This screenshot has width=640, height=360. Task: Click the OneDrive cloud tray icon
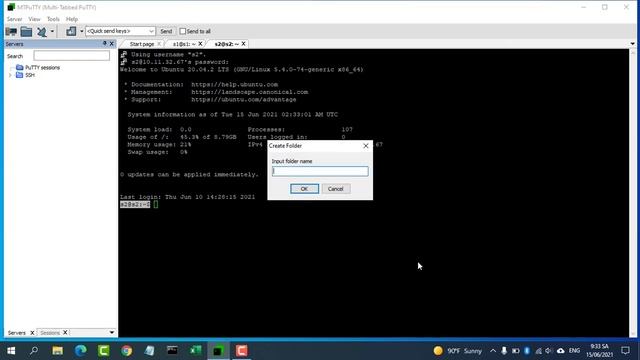point(561,351)
